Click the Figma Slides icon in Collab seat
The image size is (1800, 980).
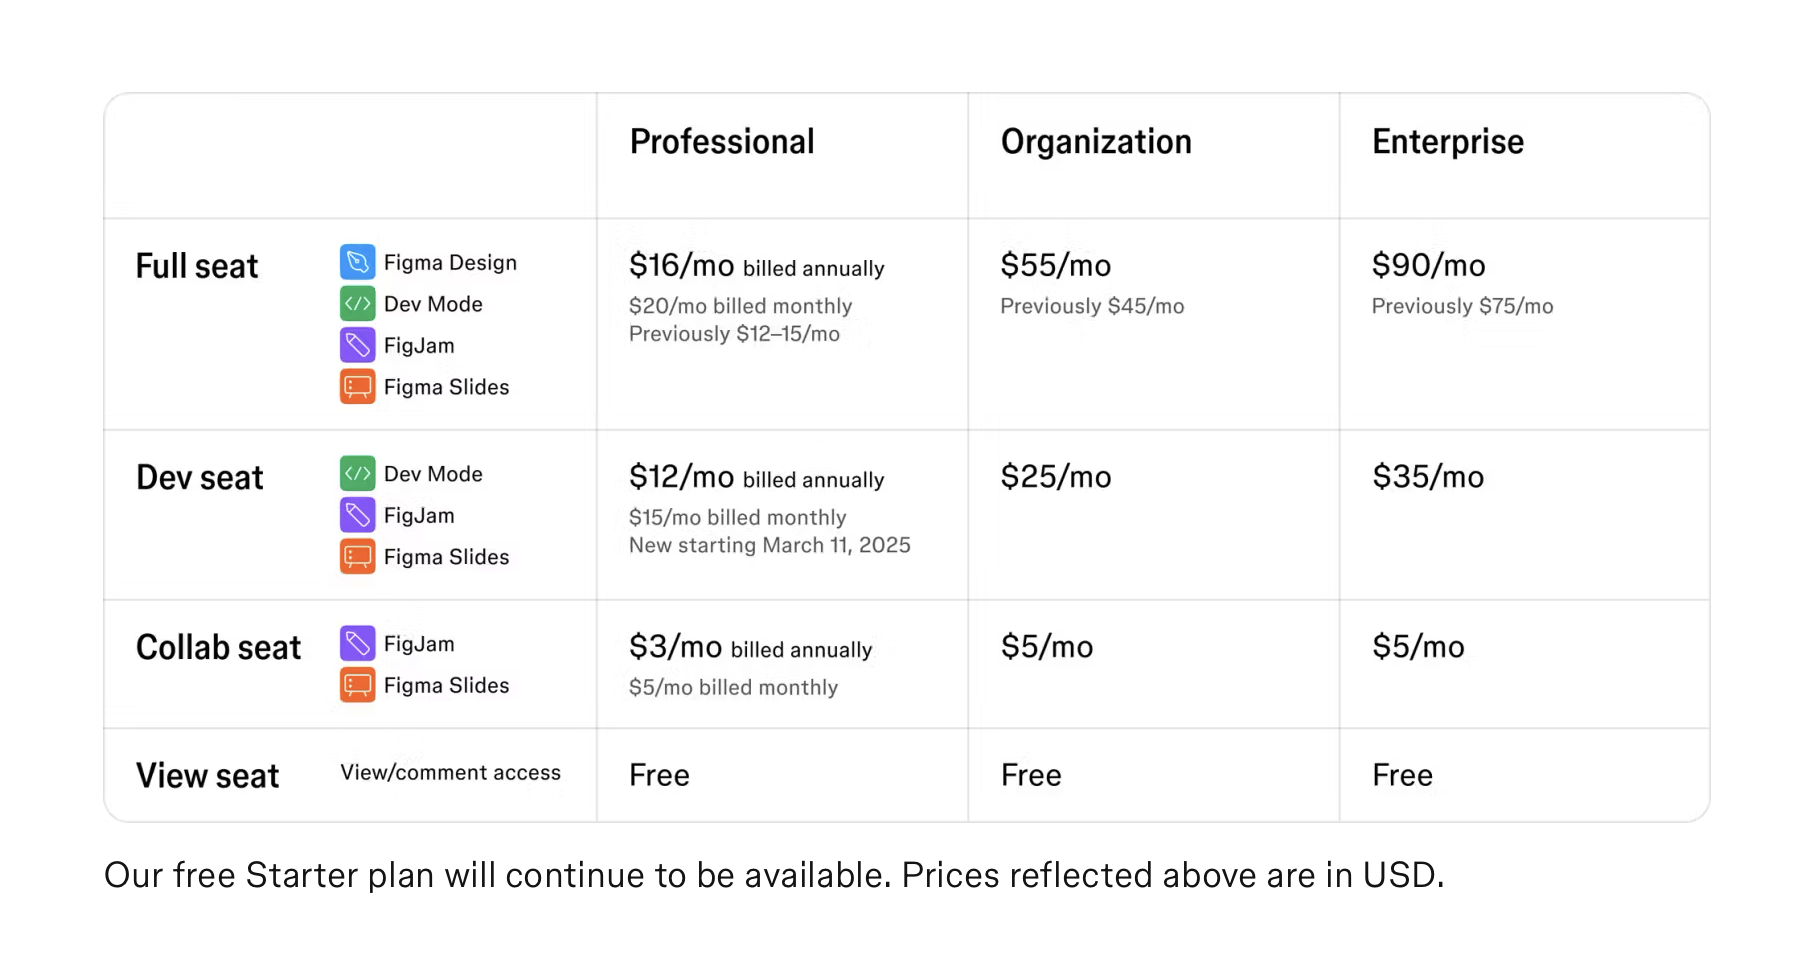[x=357, y=685]
